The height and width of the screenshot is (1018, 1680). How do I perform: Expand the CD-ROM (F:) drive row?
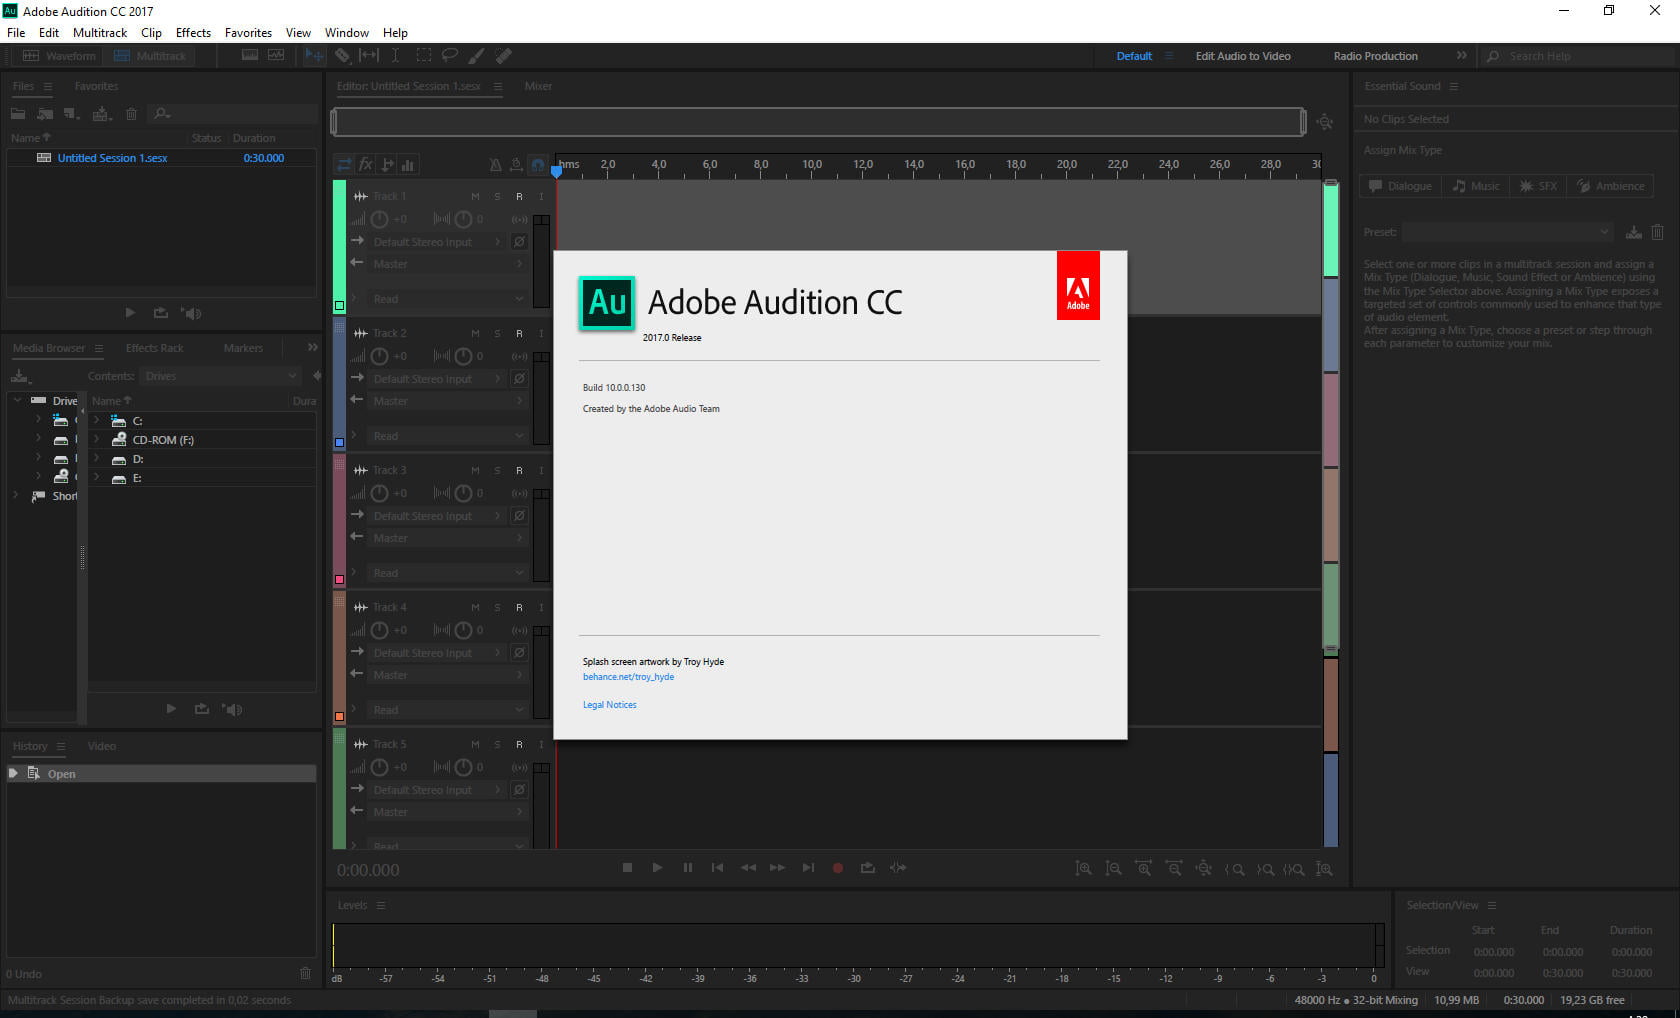97,440
